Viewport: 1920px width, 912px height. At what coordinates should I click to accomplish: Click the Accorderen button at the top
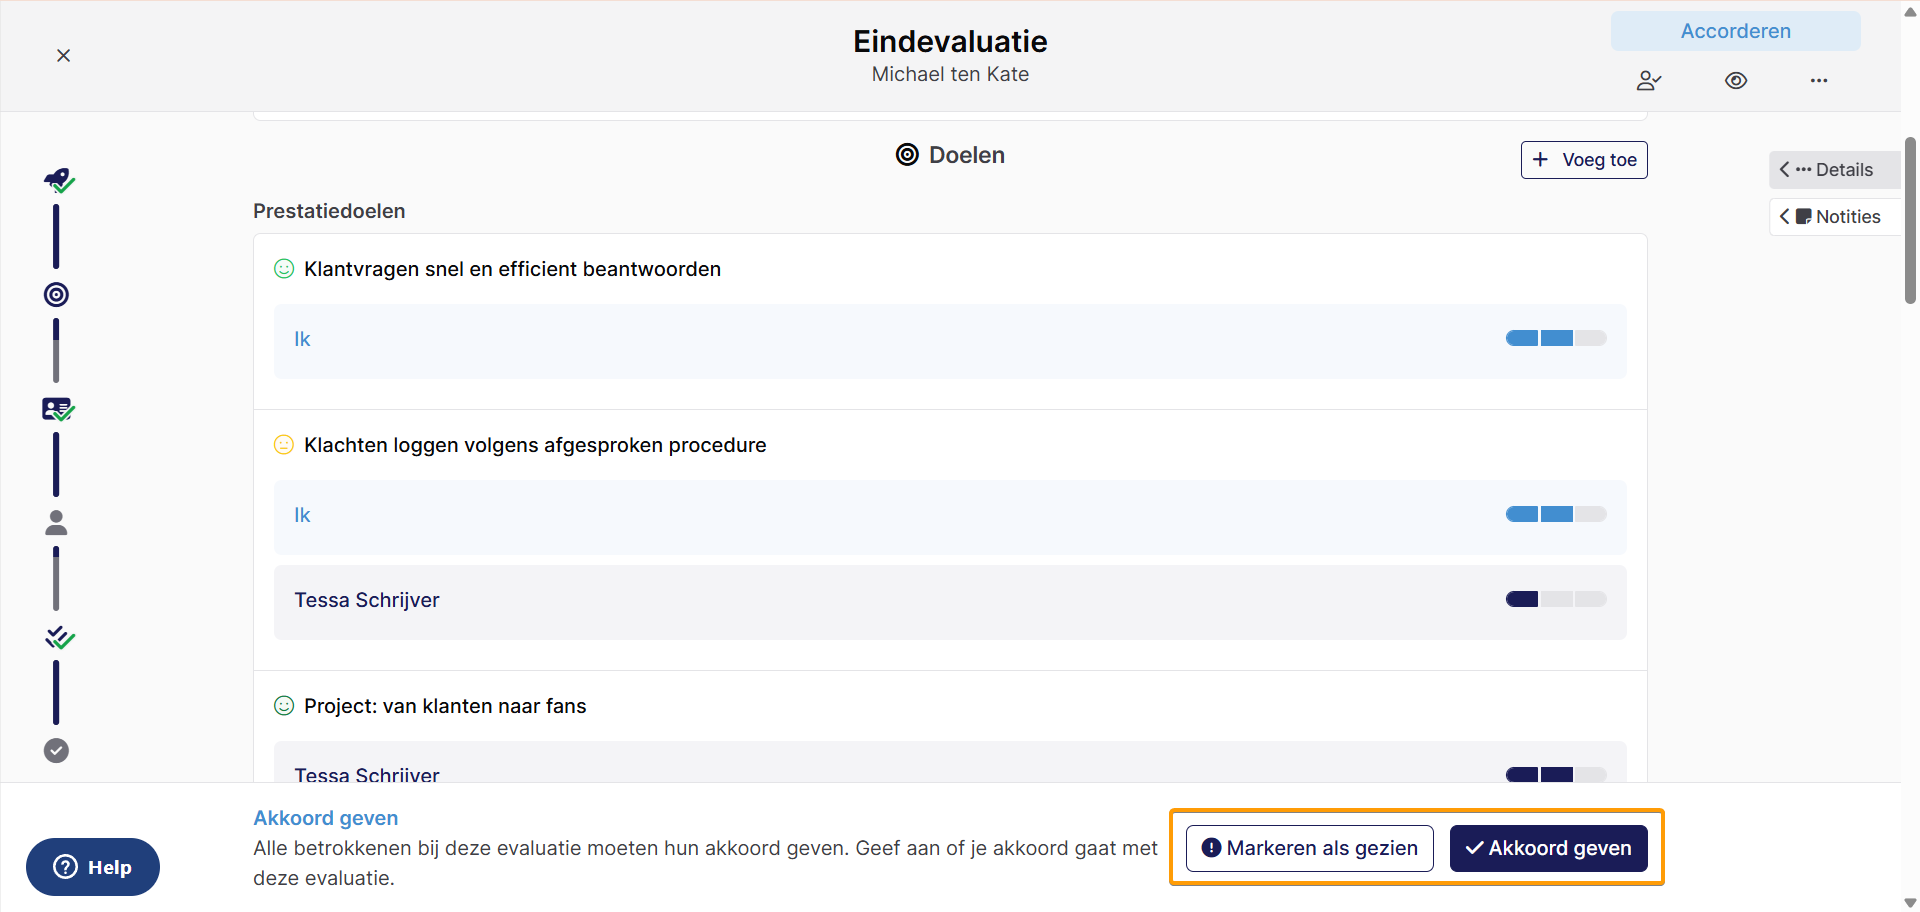tap(1735, 31)
